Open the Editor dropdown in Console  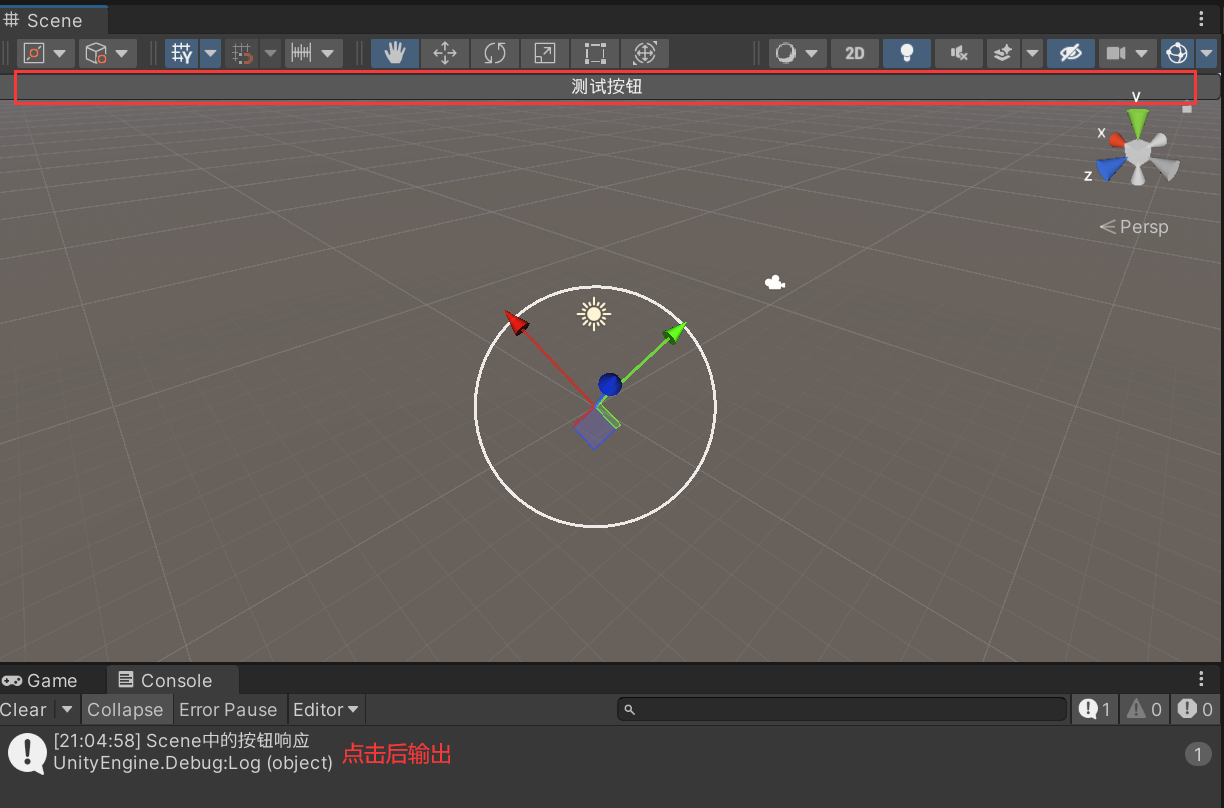point(326,709)
